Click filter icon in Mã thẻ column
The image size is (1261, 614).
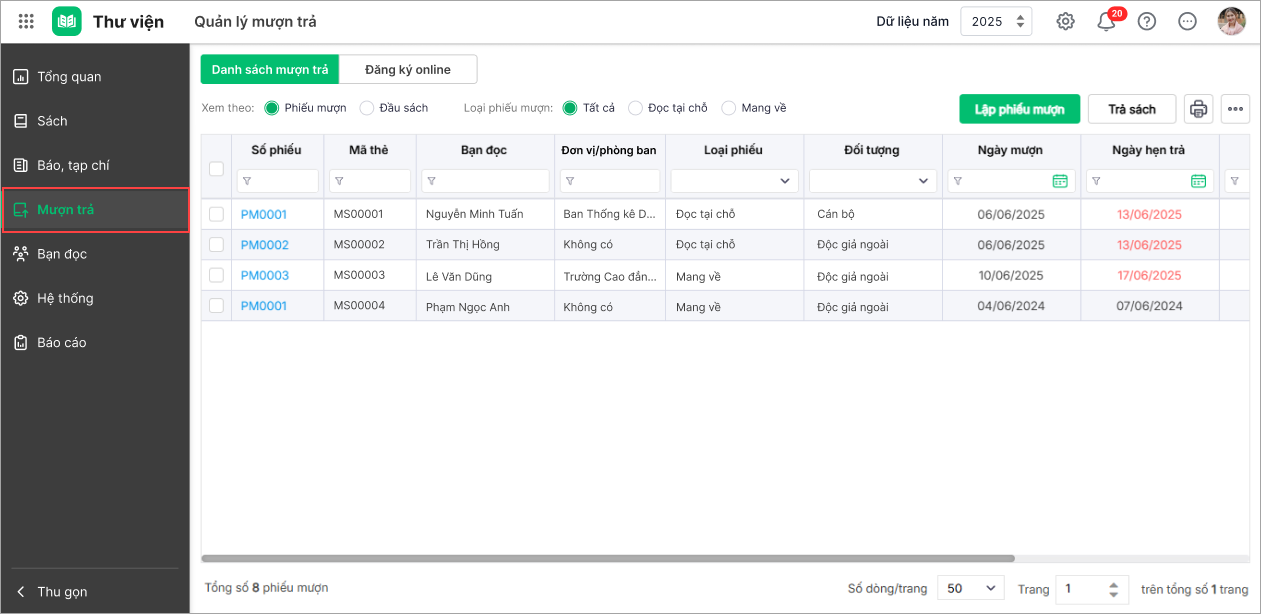[339, 181]
